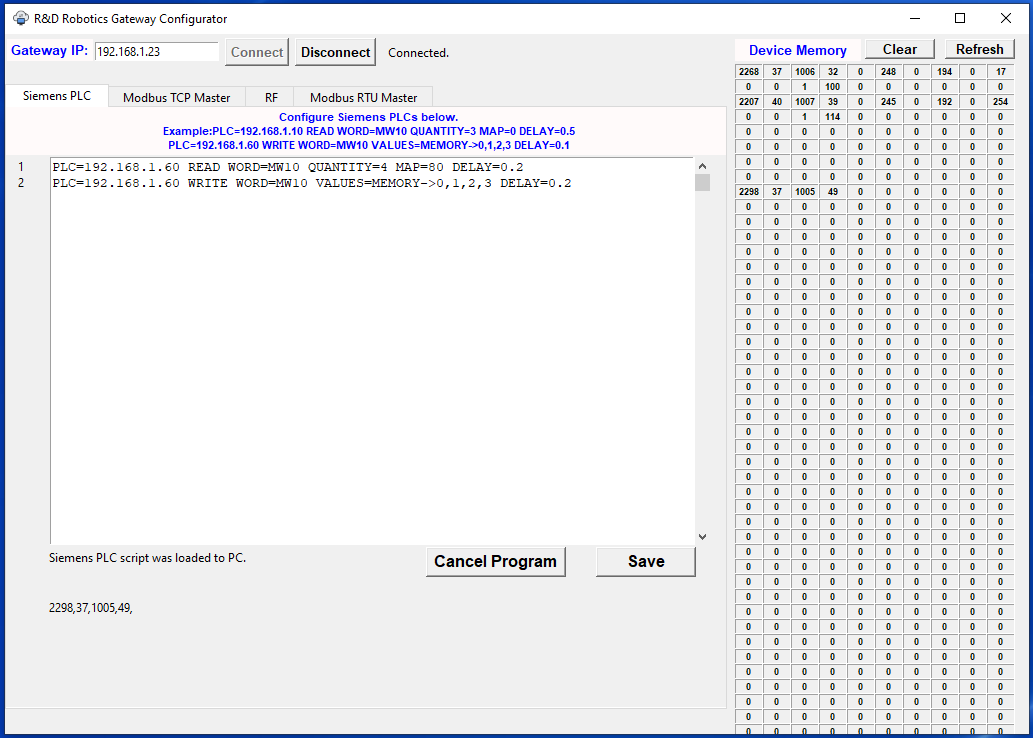Click the script editor scroll up arrow
The width and height of the screenshot is (1033, 738).
point(702,166)
